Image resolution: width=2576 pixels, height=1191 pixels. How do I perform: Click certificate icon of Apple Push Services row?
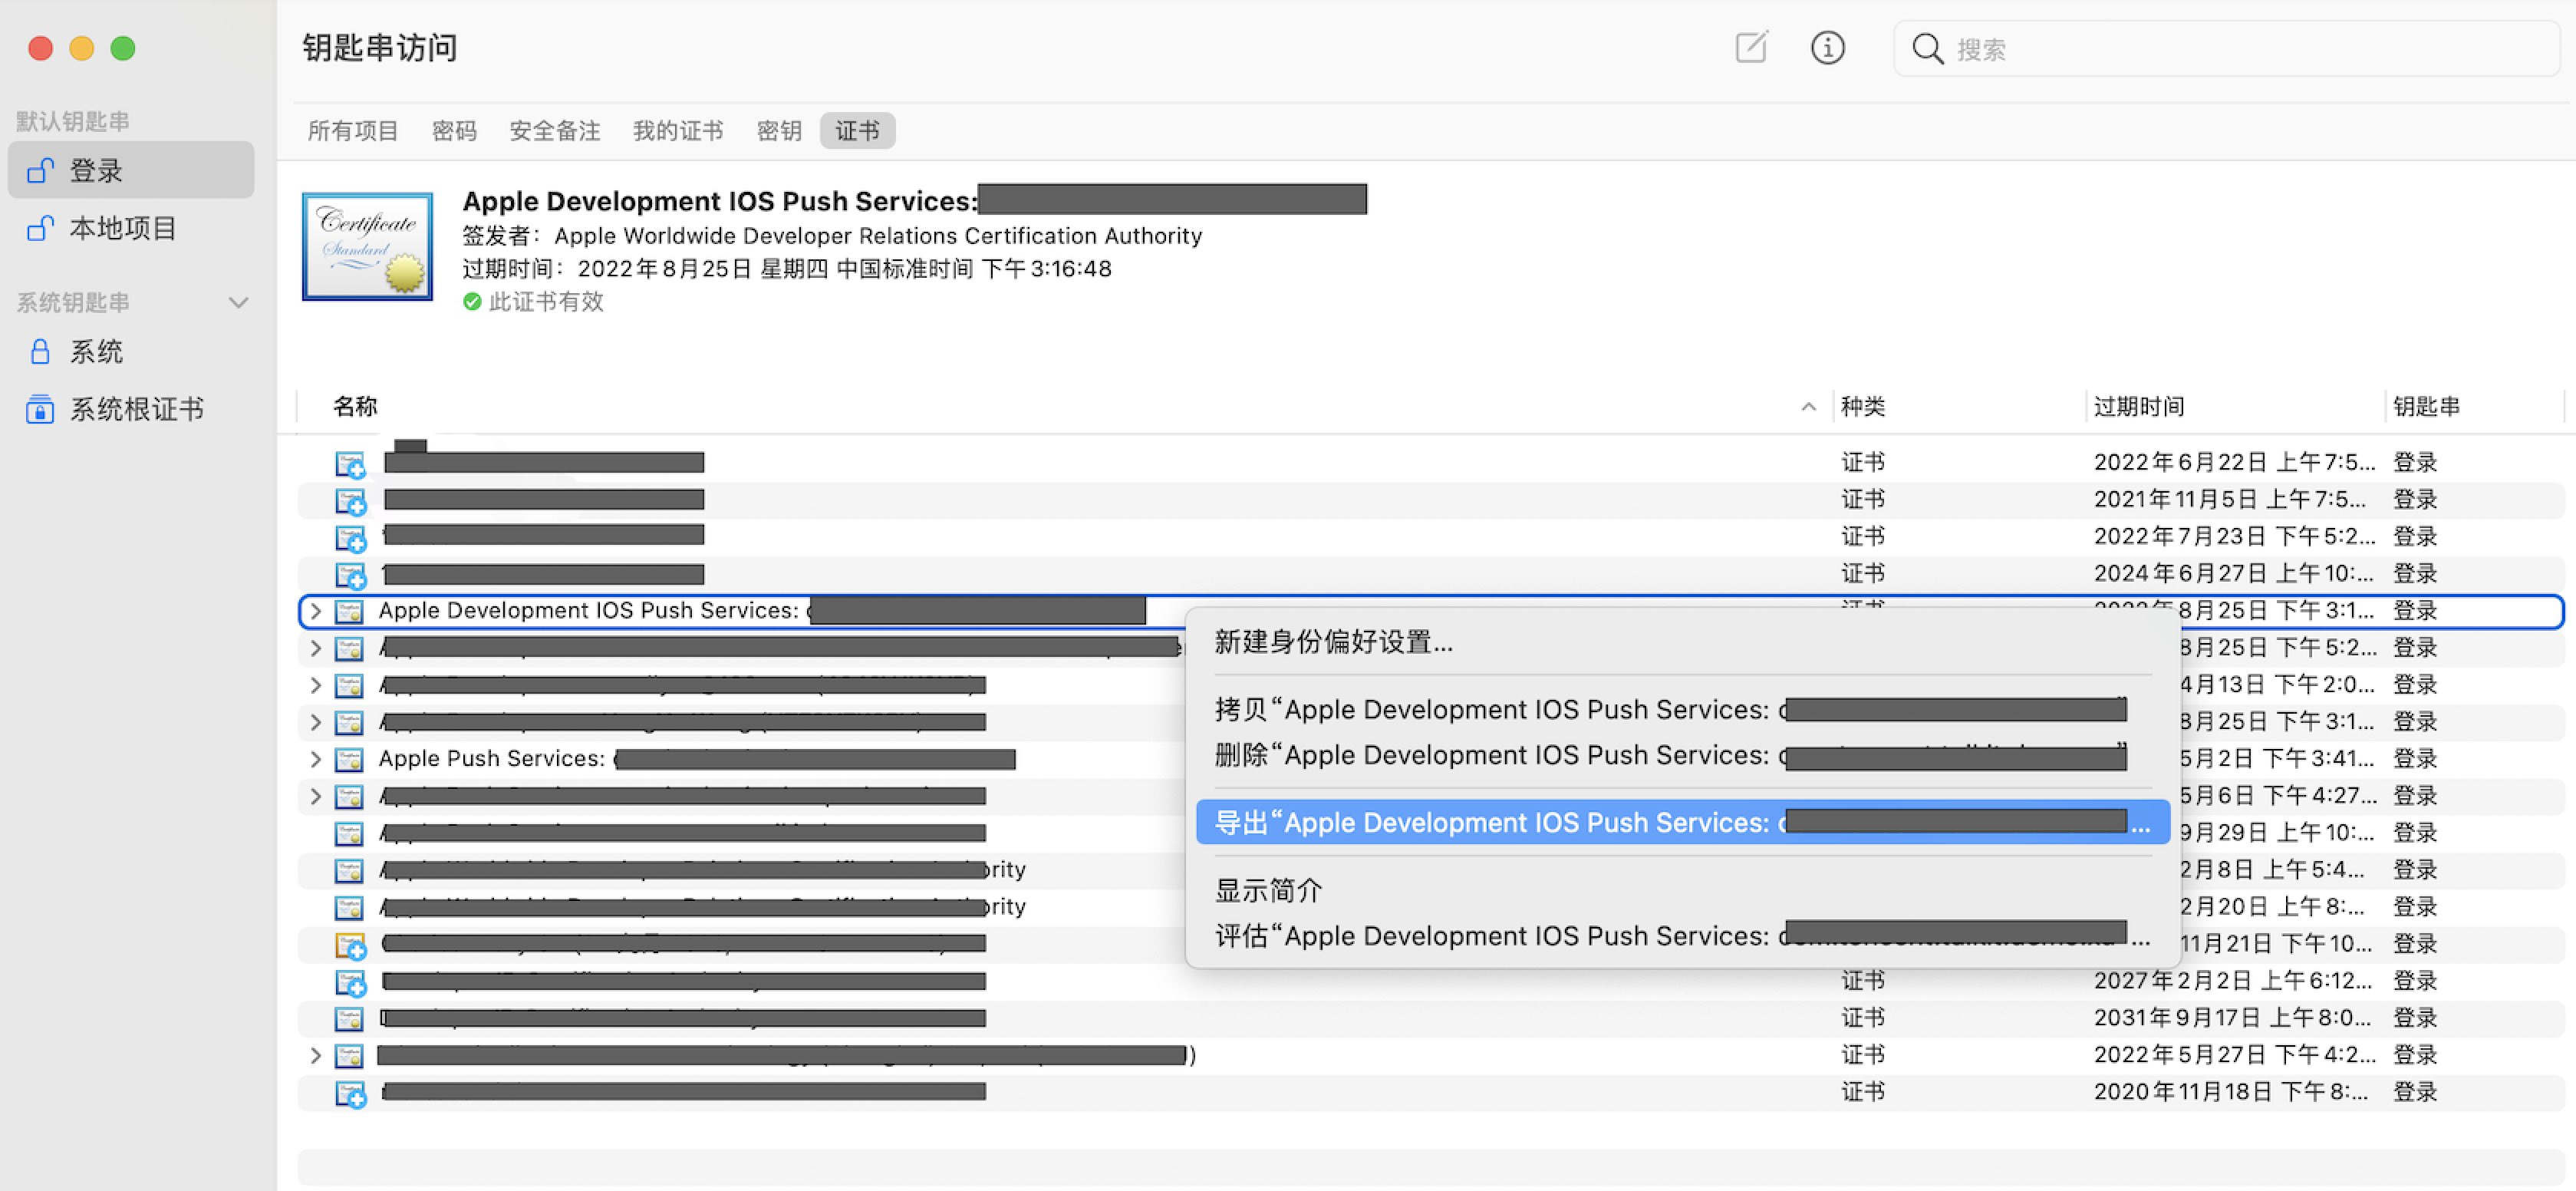pyautogui.click(x=348, y=759)
